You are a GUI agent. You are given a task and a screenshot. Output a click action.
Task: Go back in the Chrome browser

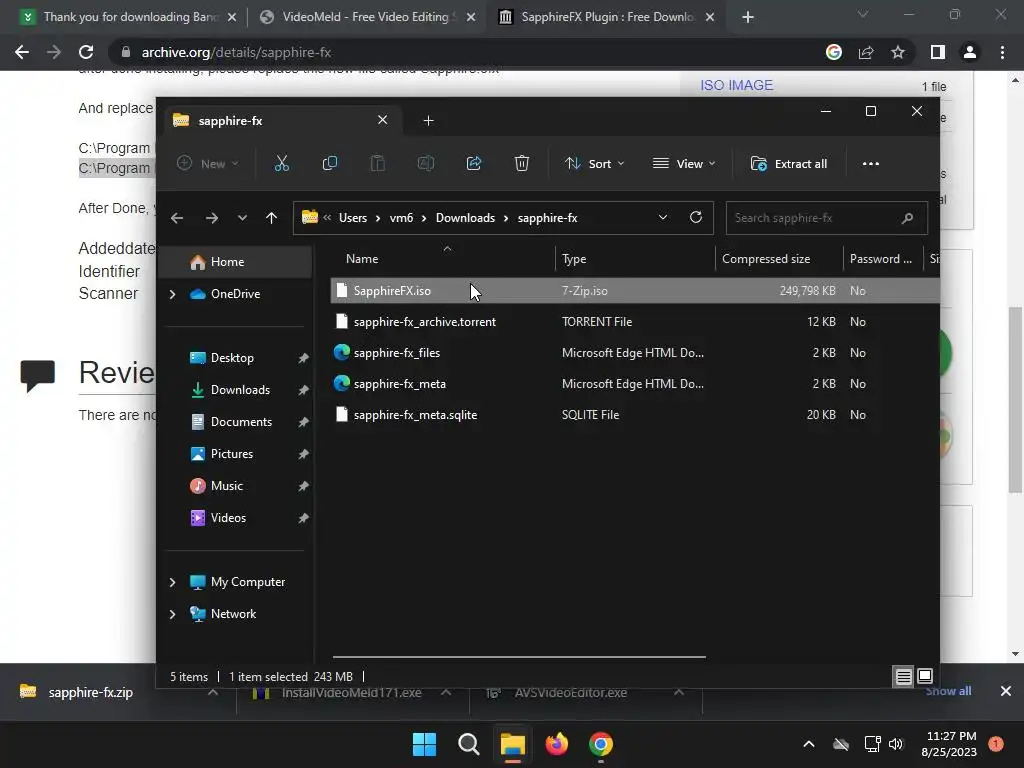(22, 52)
